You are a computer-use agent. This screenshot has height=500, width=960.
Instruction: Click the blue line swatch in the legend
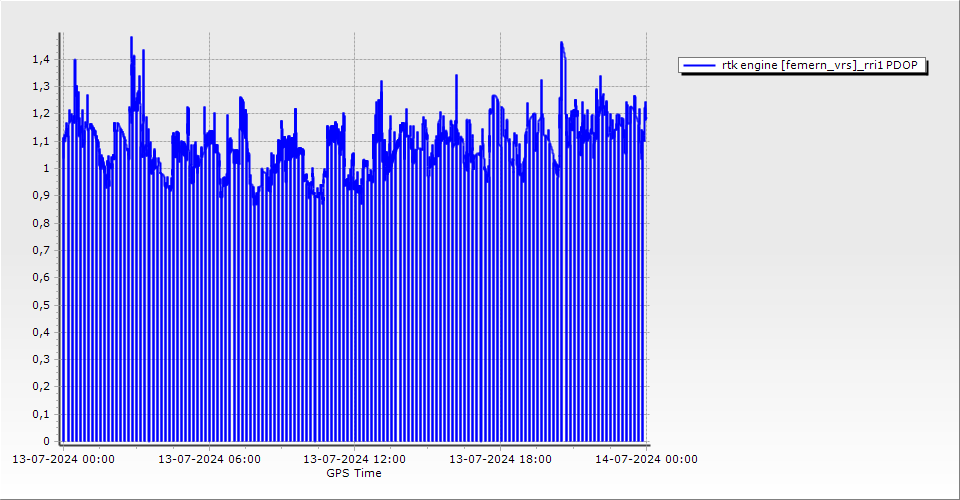(699, 65)
